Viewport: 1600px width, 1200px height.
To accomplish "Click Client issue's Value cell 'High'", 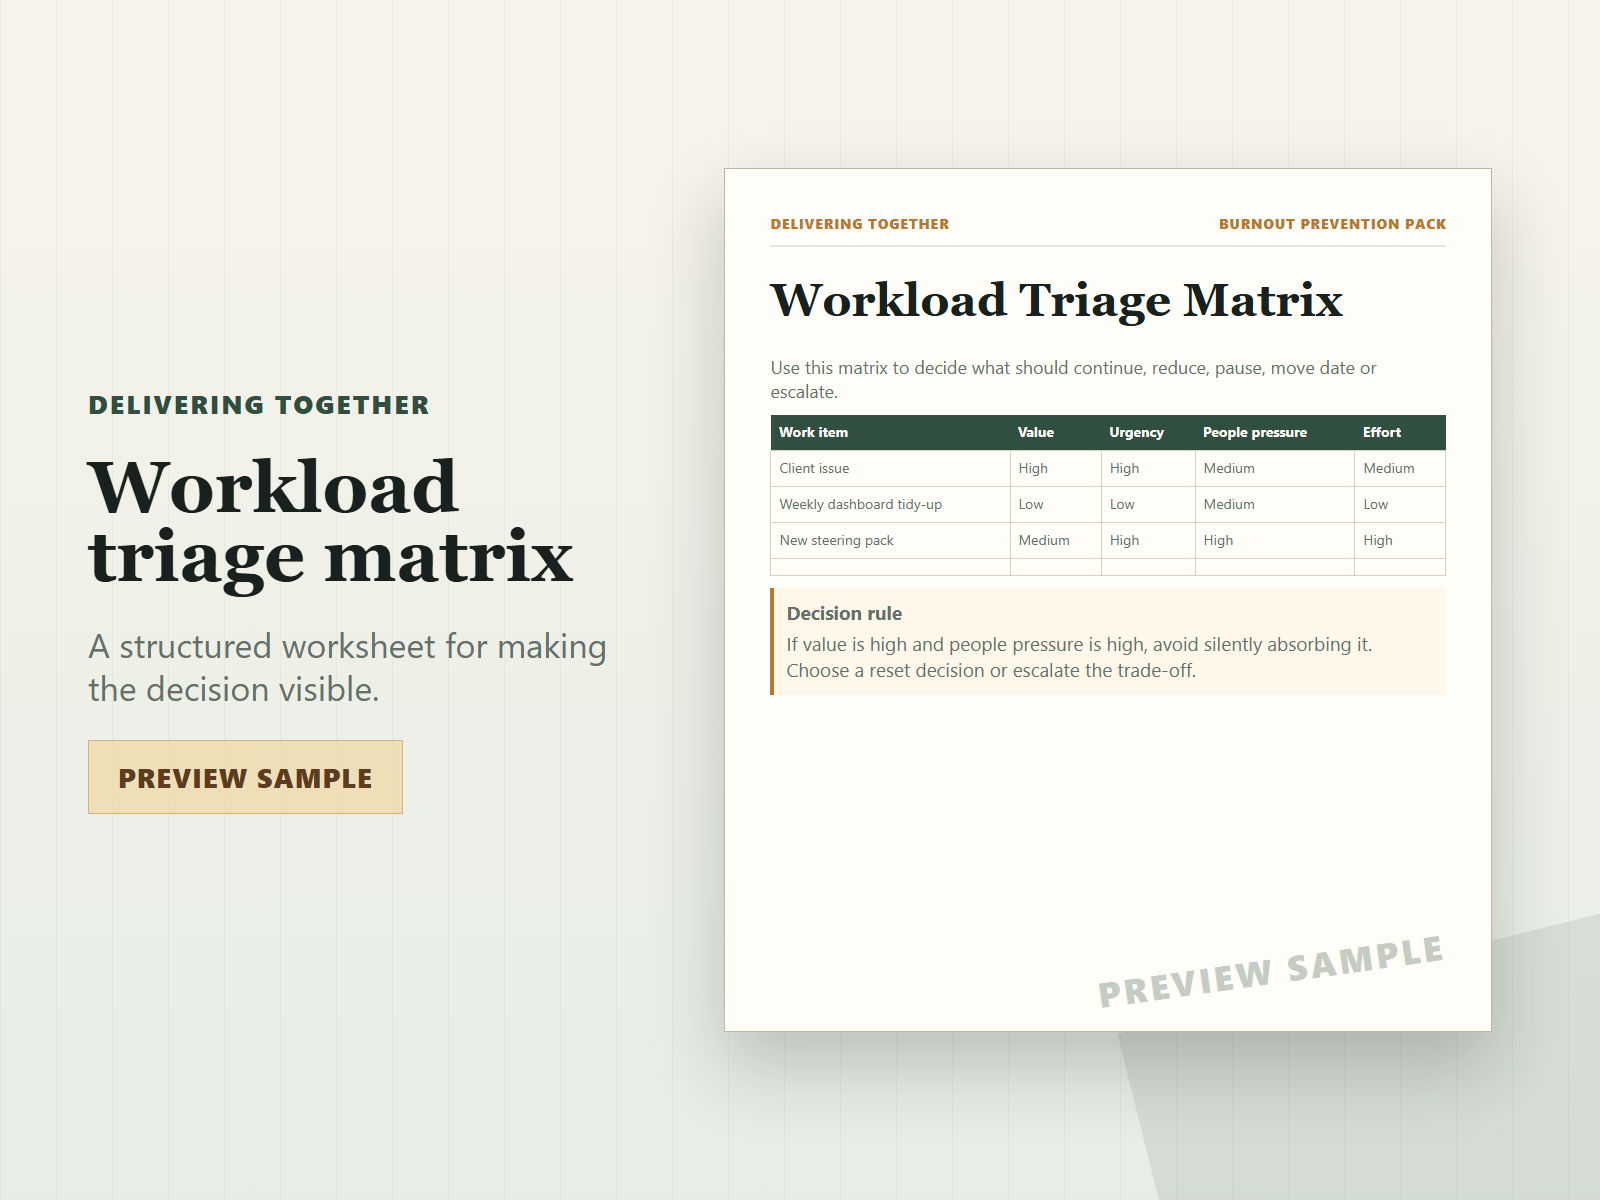I will (1055, 468).
